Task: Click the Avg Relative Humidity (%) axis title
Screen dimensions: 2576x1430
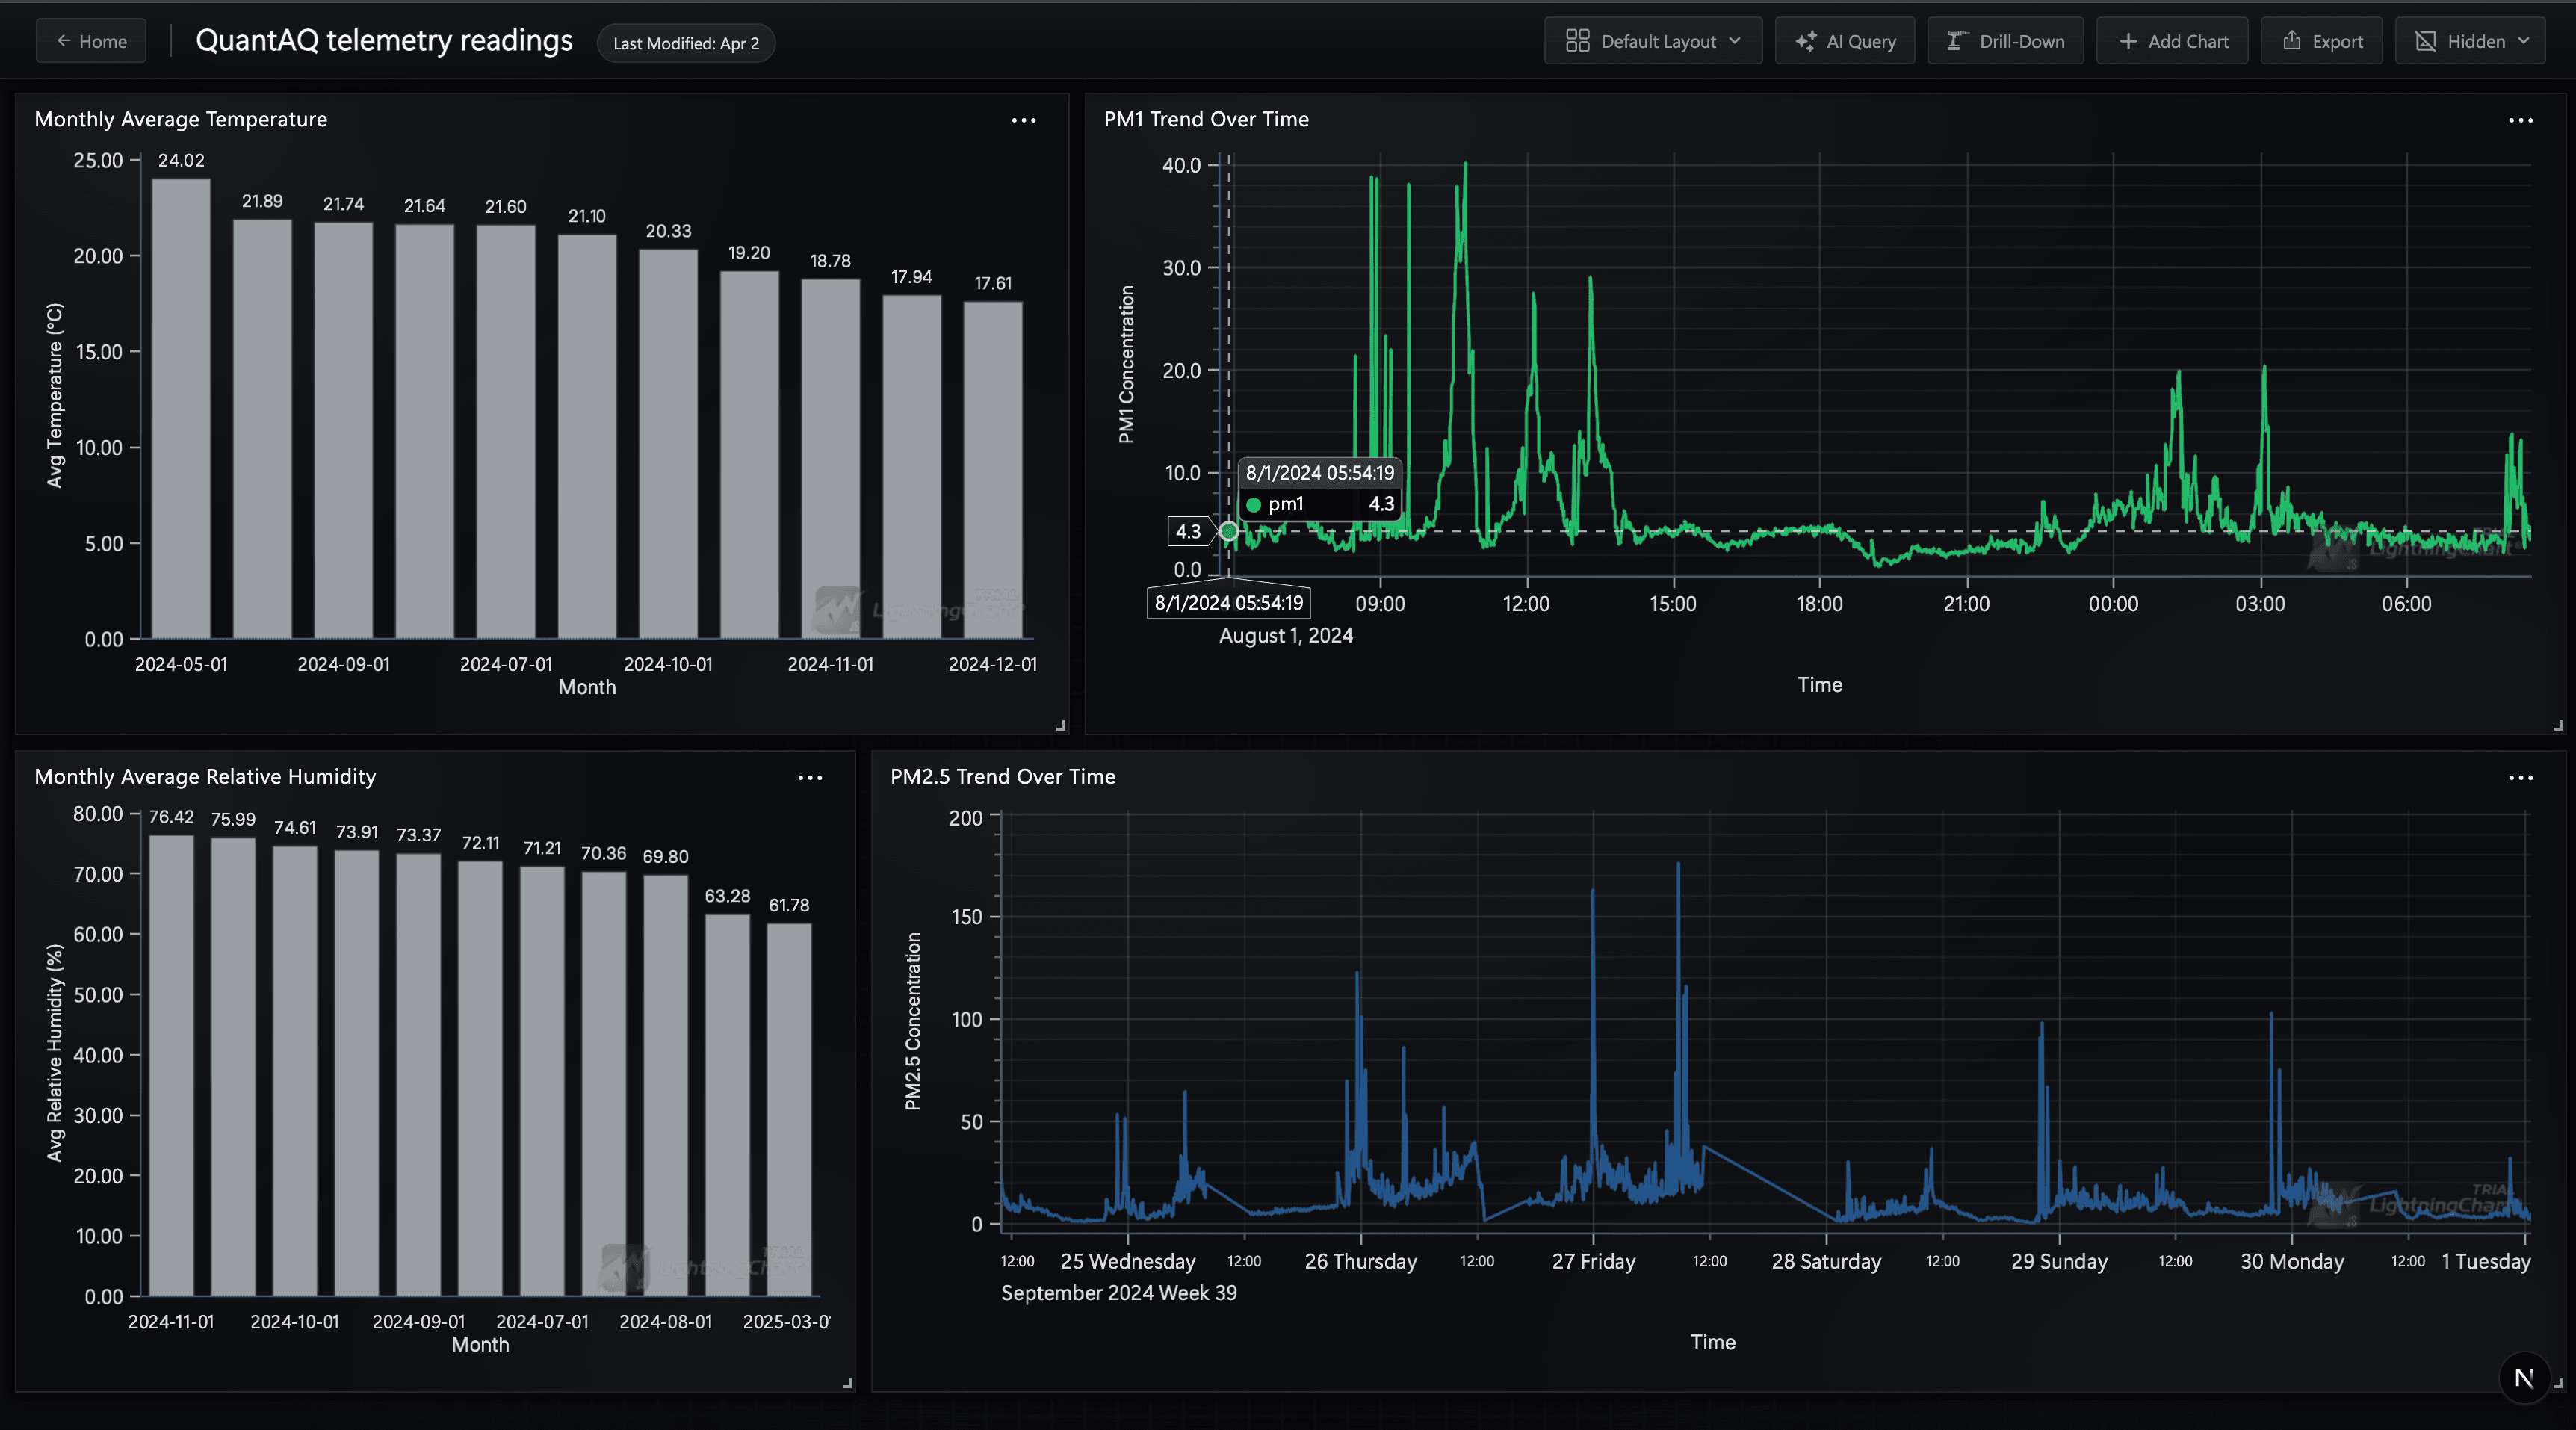Action: point(55,1053)
